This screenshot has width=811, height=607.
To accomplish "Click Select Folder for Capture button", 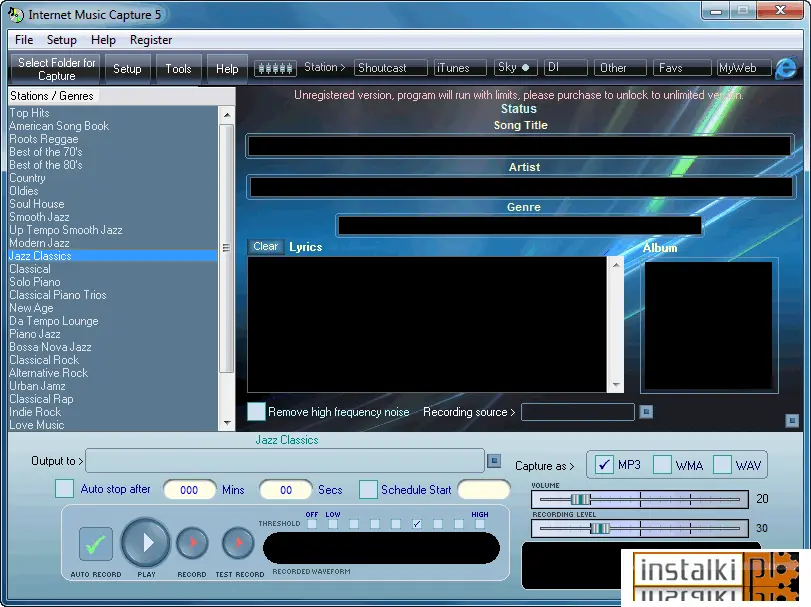I will coord(56,69).
